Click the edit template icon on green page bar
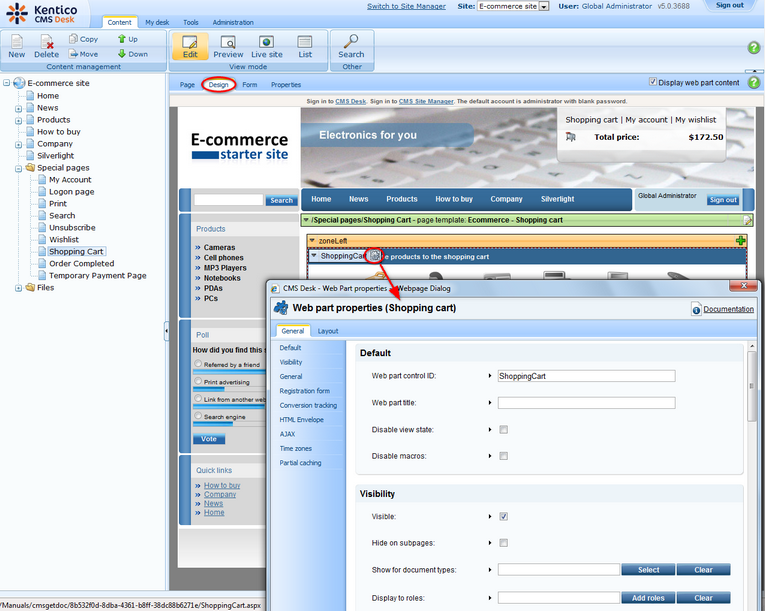Viewport: 765px width, 611px height. click(x=747, y=220)
